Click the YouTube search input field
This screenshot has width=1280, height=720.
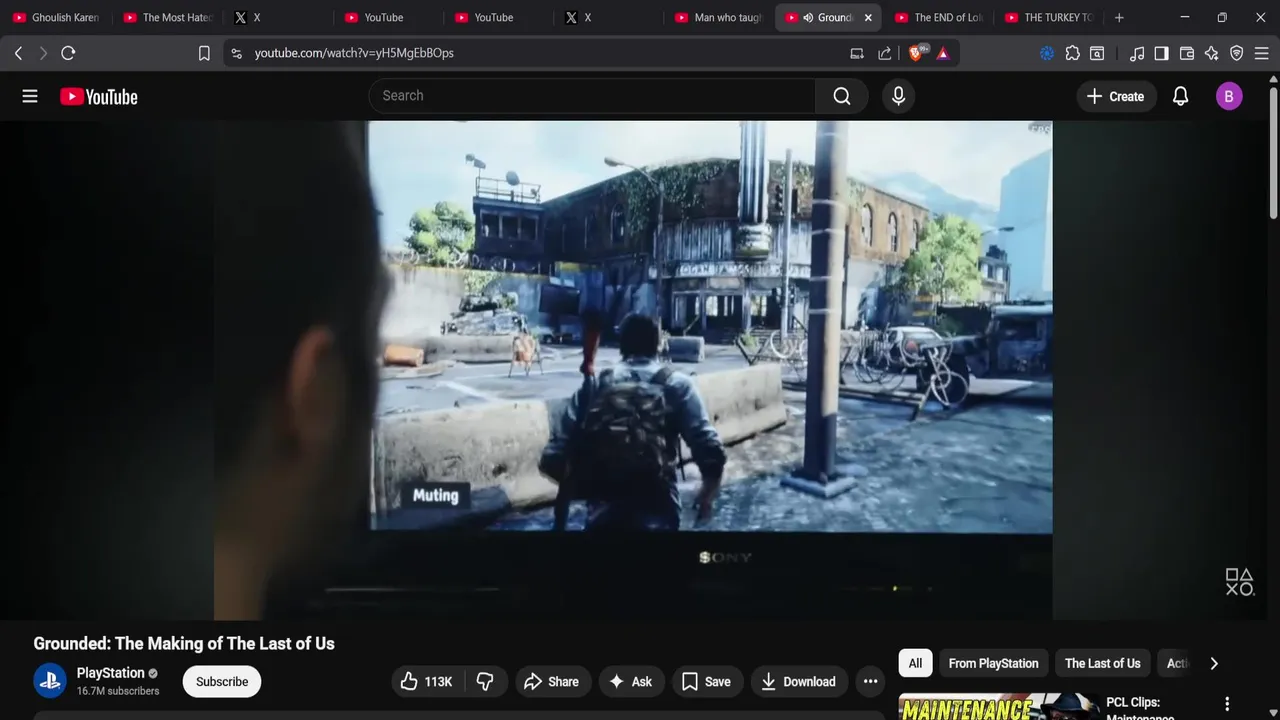(592, 96)
